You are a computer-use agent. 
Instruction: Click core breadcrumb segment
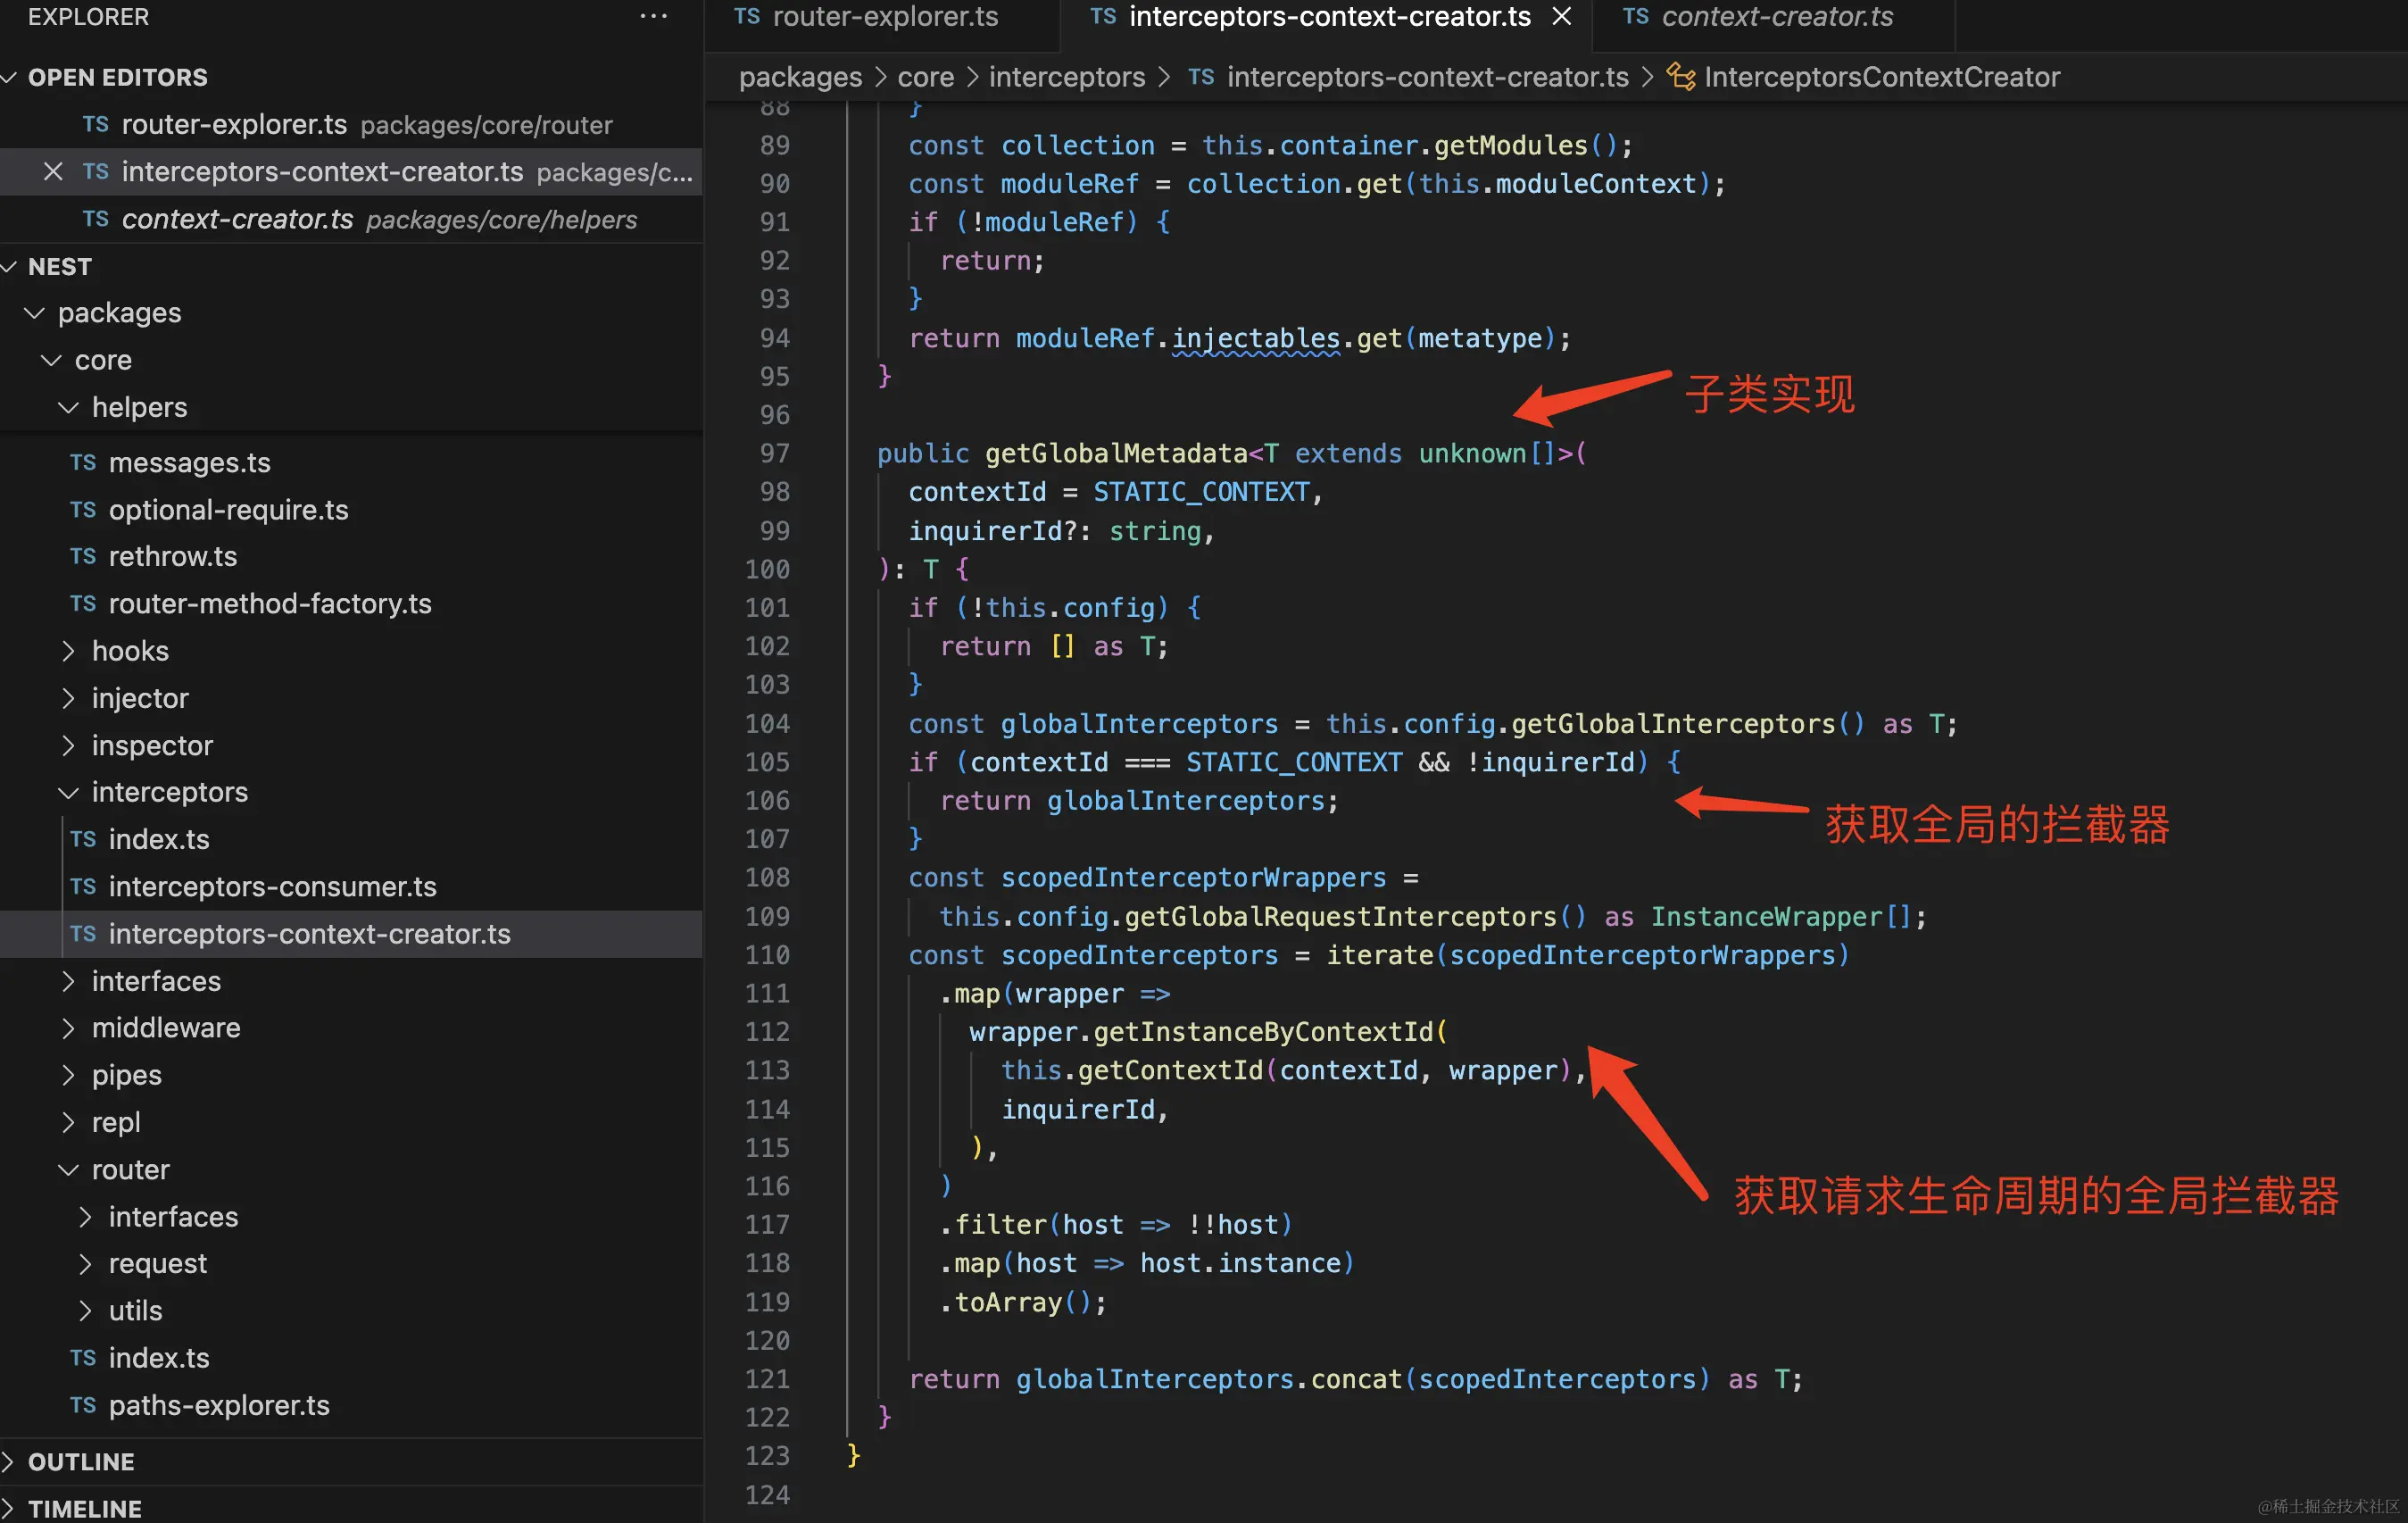(x=926, y=77)
